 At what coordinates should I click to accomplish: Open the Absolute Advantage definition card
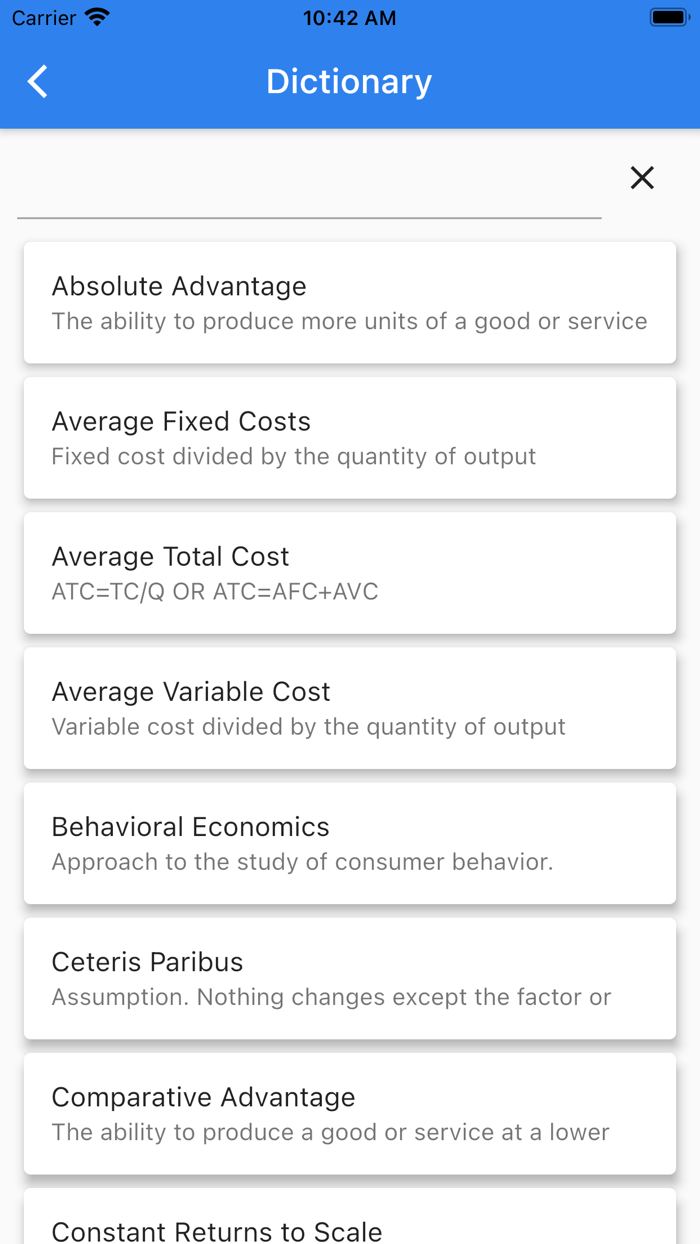[x=349, y=301]
